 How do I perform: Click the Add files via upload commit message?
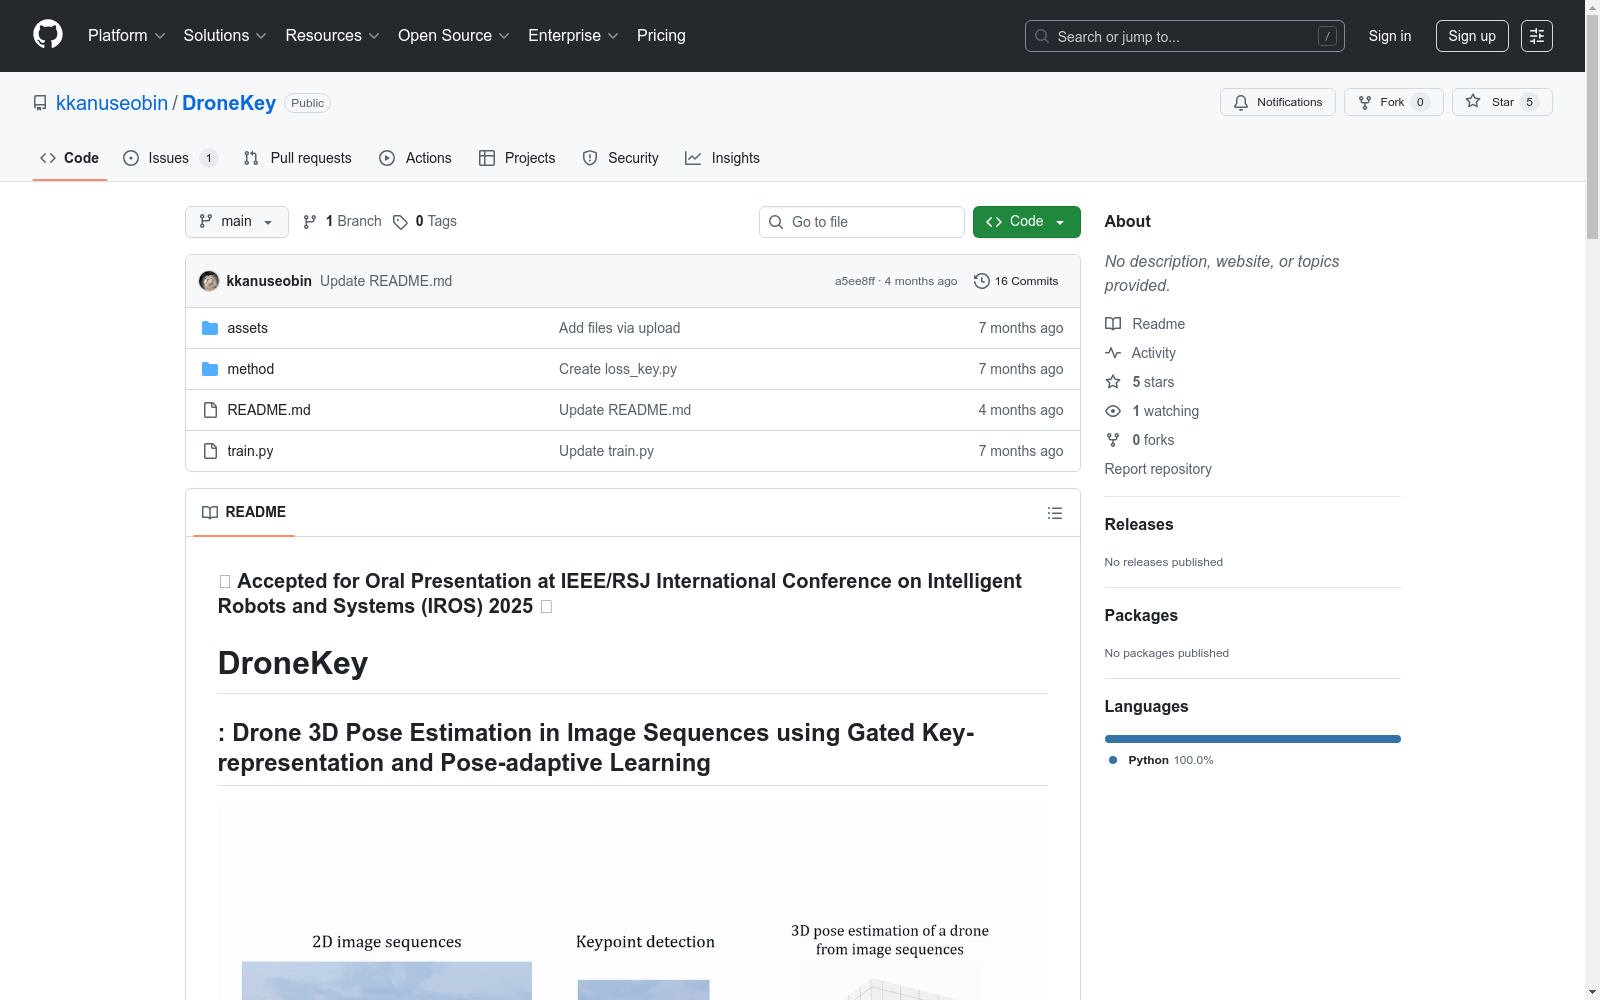tap(620, 328)
